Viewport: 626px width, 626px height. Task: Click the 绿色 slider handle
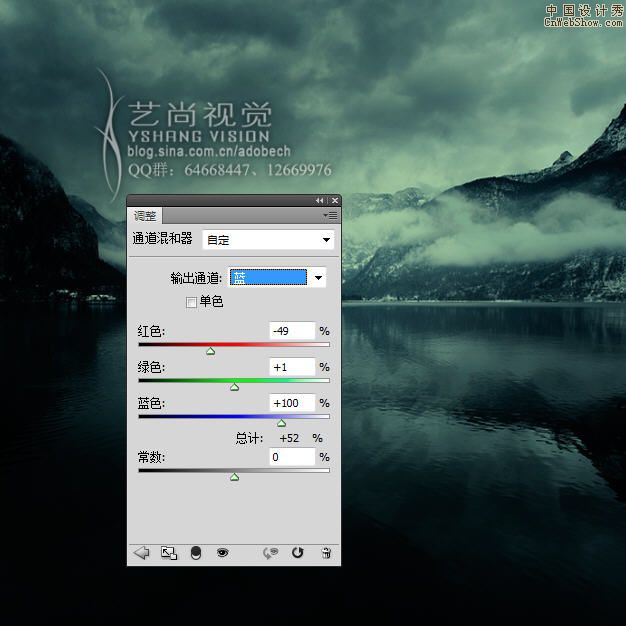point(234,387)
